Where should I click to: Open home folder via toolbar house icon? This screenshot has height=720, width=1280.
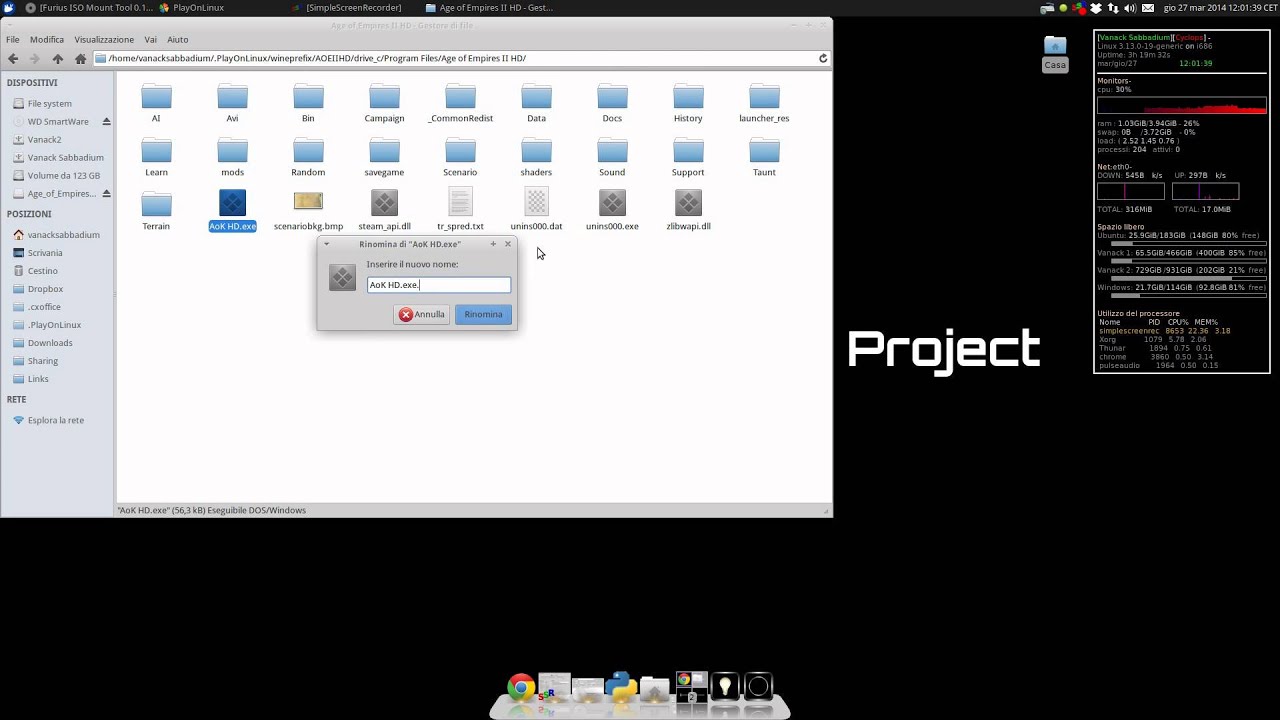[x=80, y=59]
